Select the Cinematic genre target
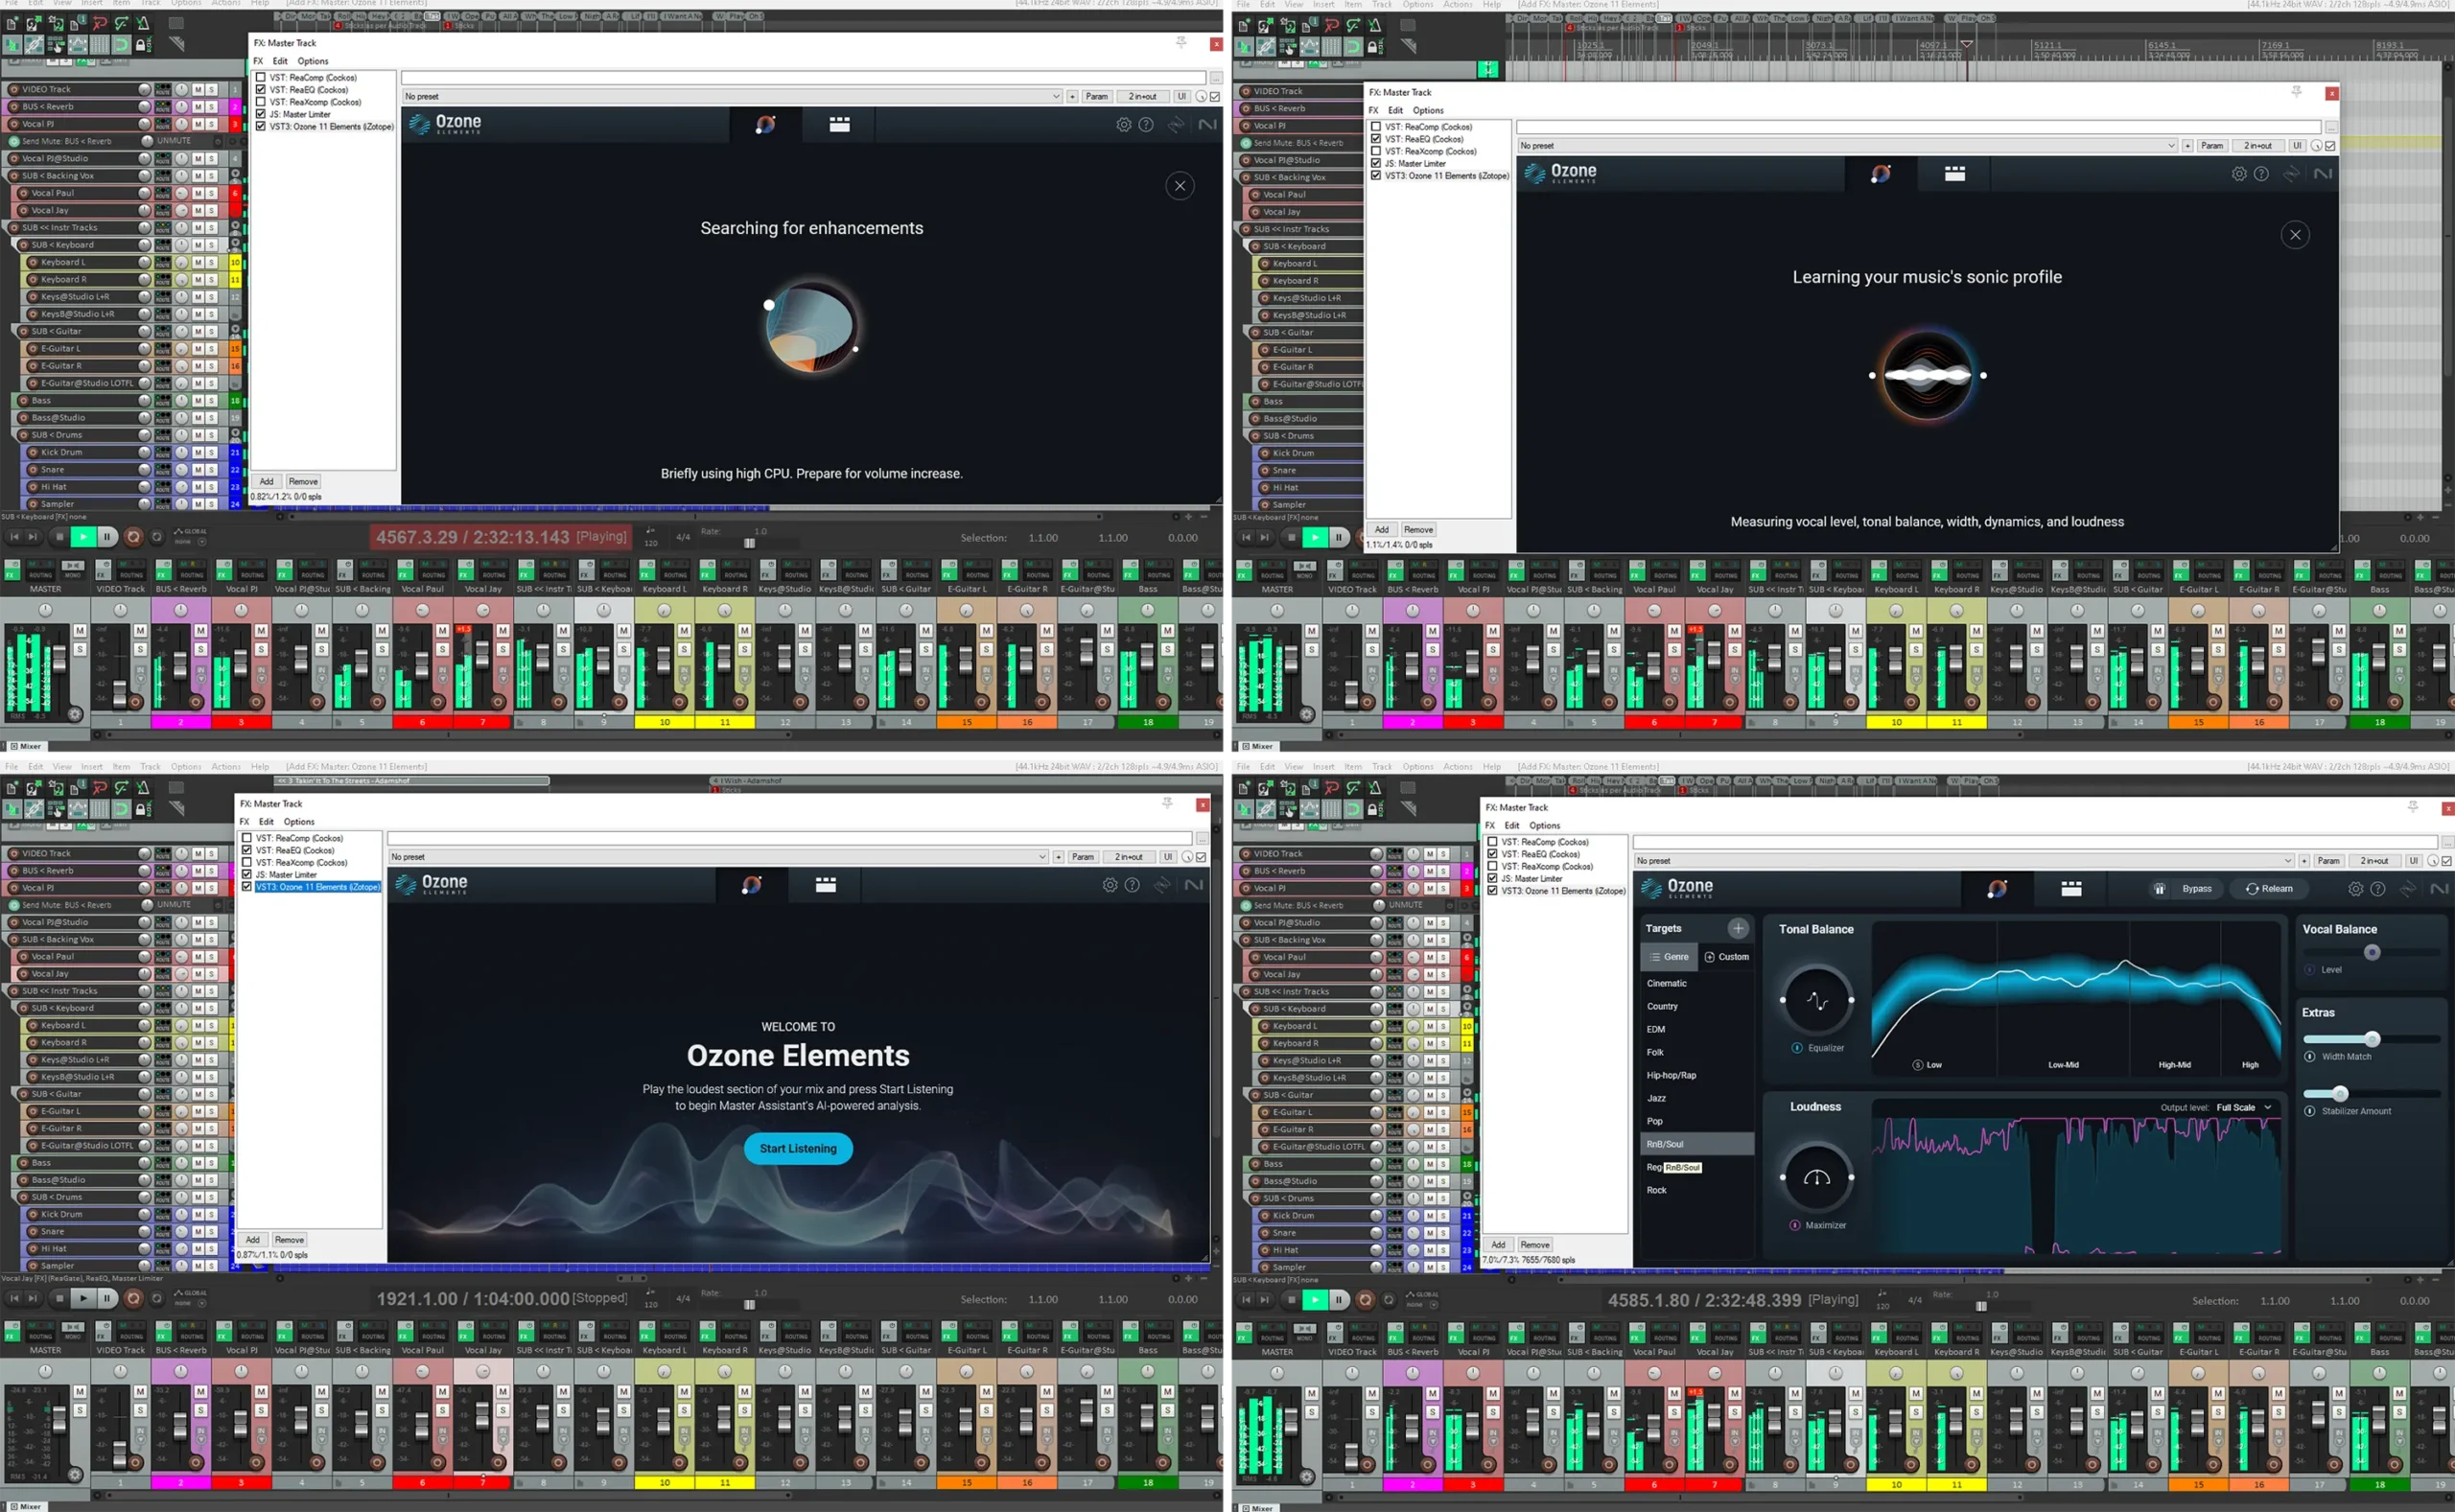The height and width of the screenshot is (1512, 2455). pos(1696,983)
